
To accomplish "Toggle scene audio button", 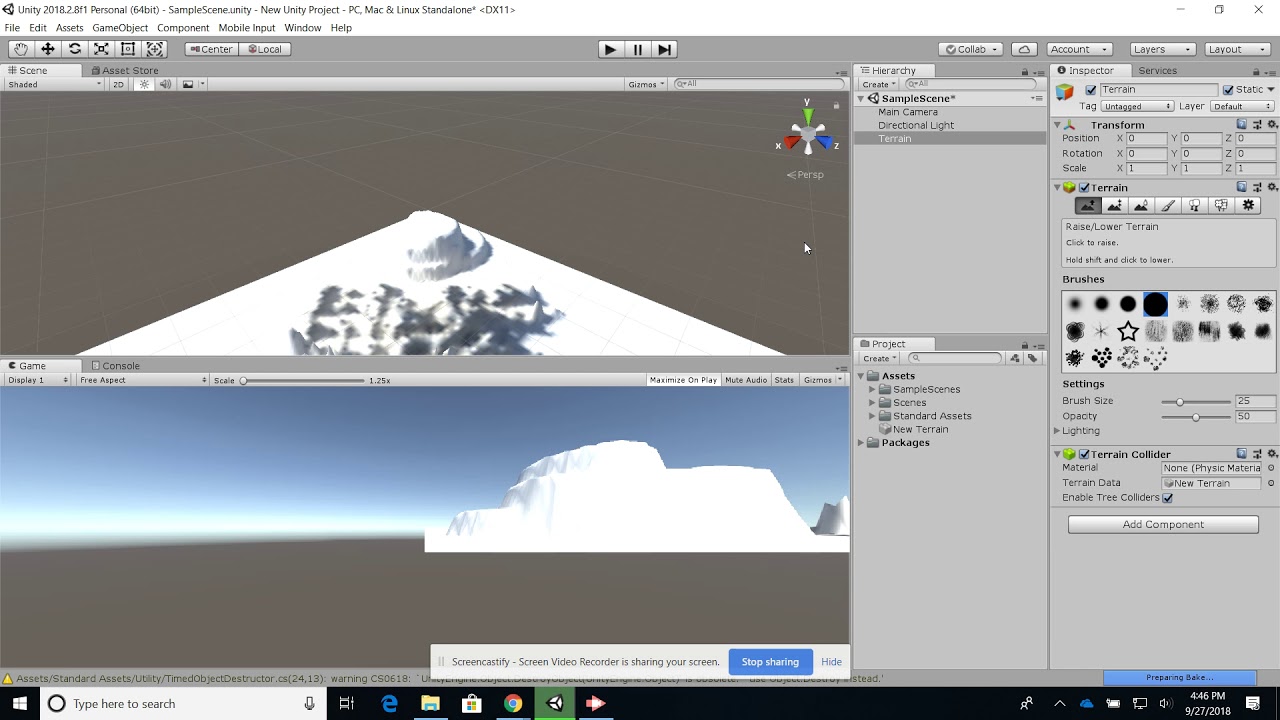I will click(165, 84).
